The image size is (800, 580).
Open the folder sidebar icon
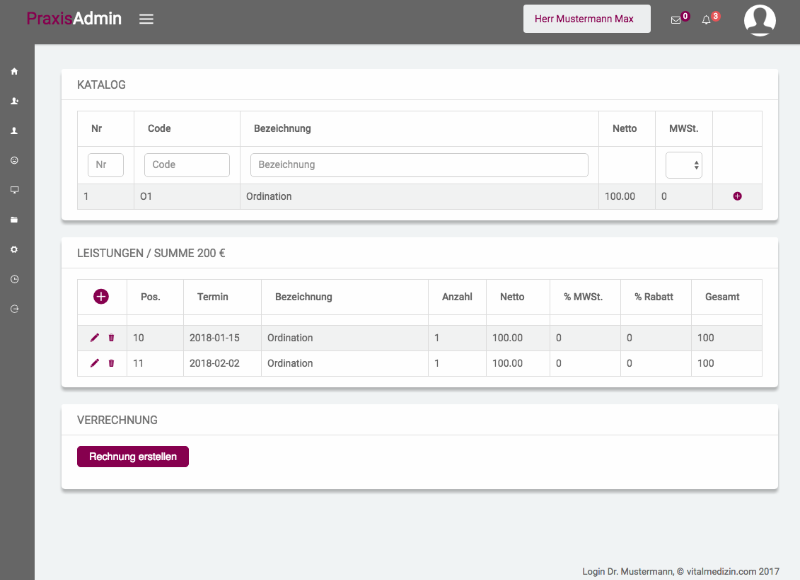tap(14, 220)
